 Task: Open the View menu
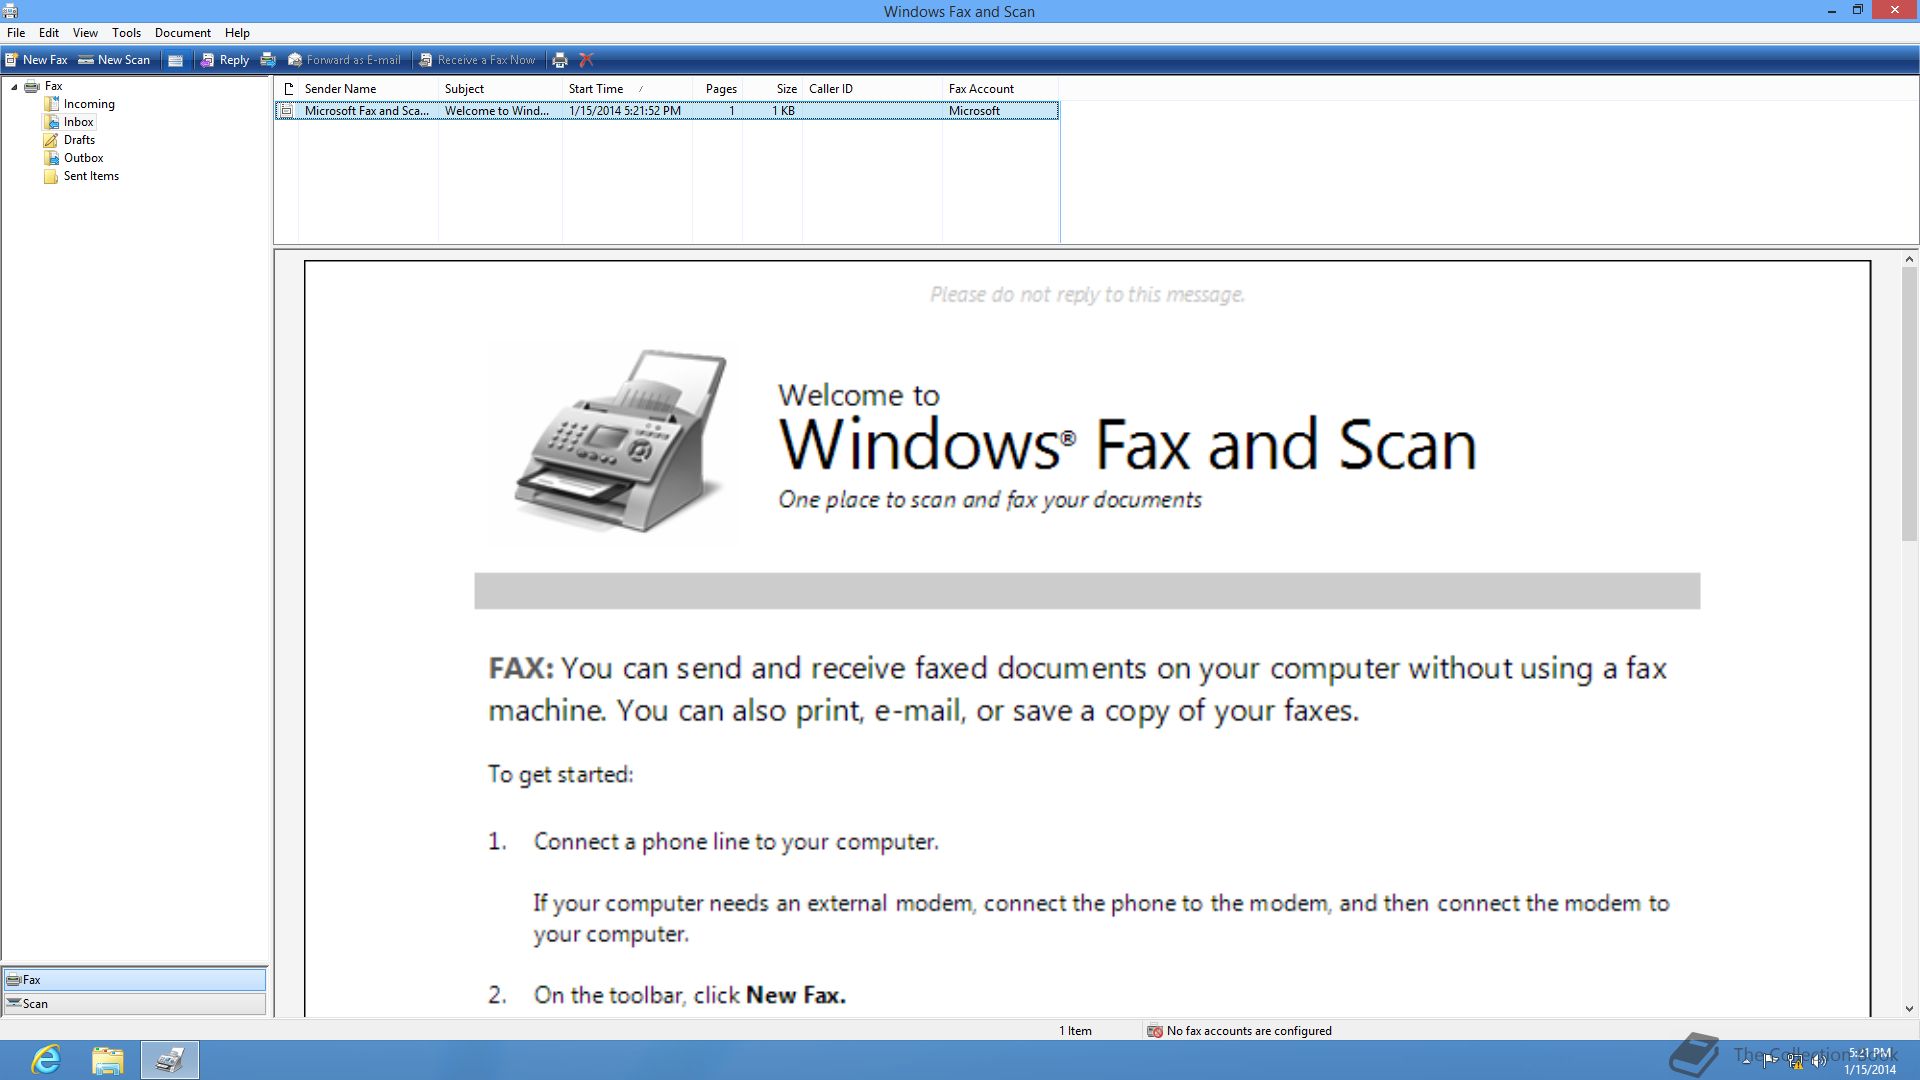(x=85, y=33)
